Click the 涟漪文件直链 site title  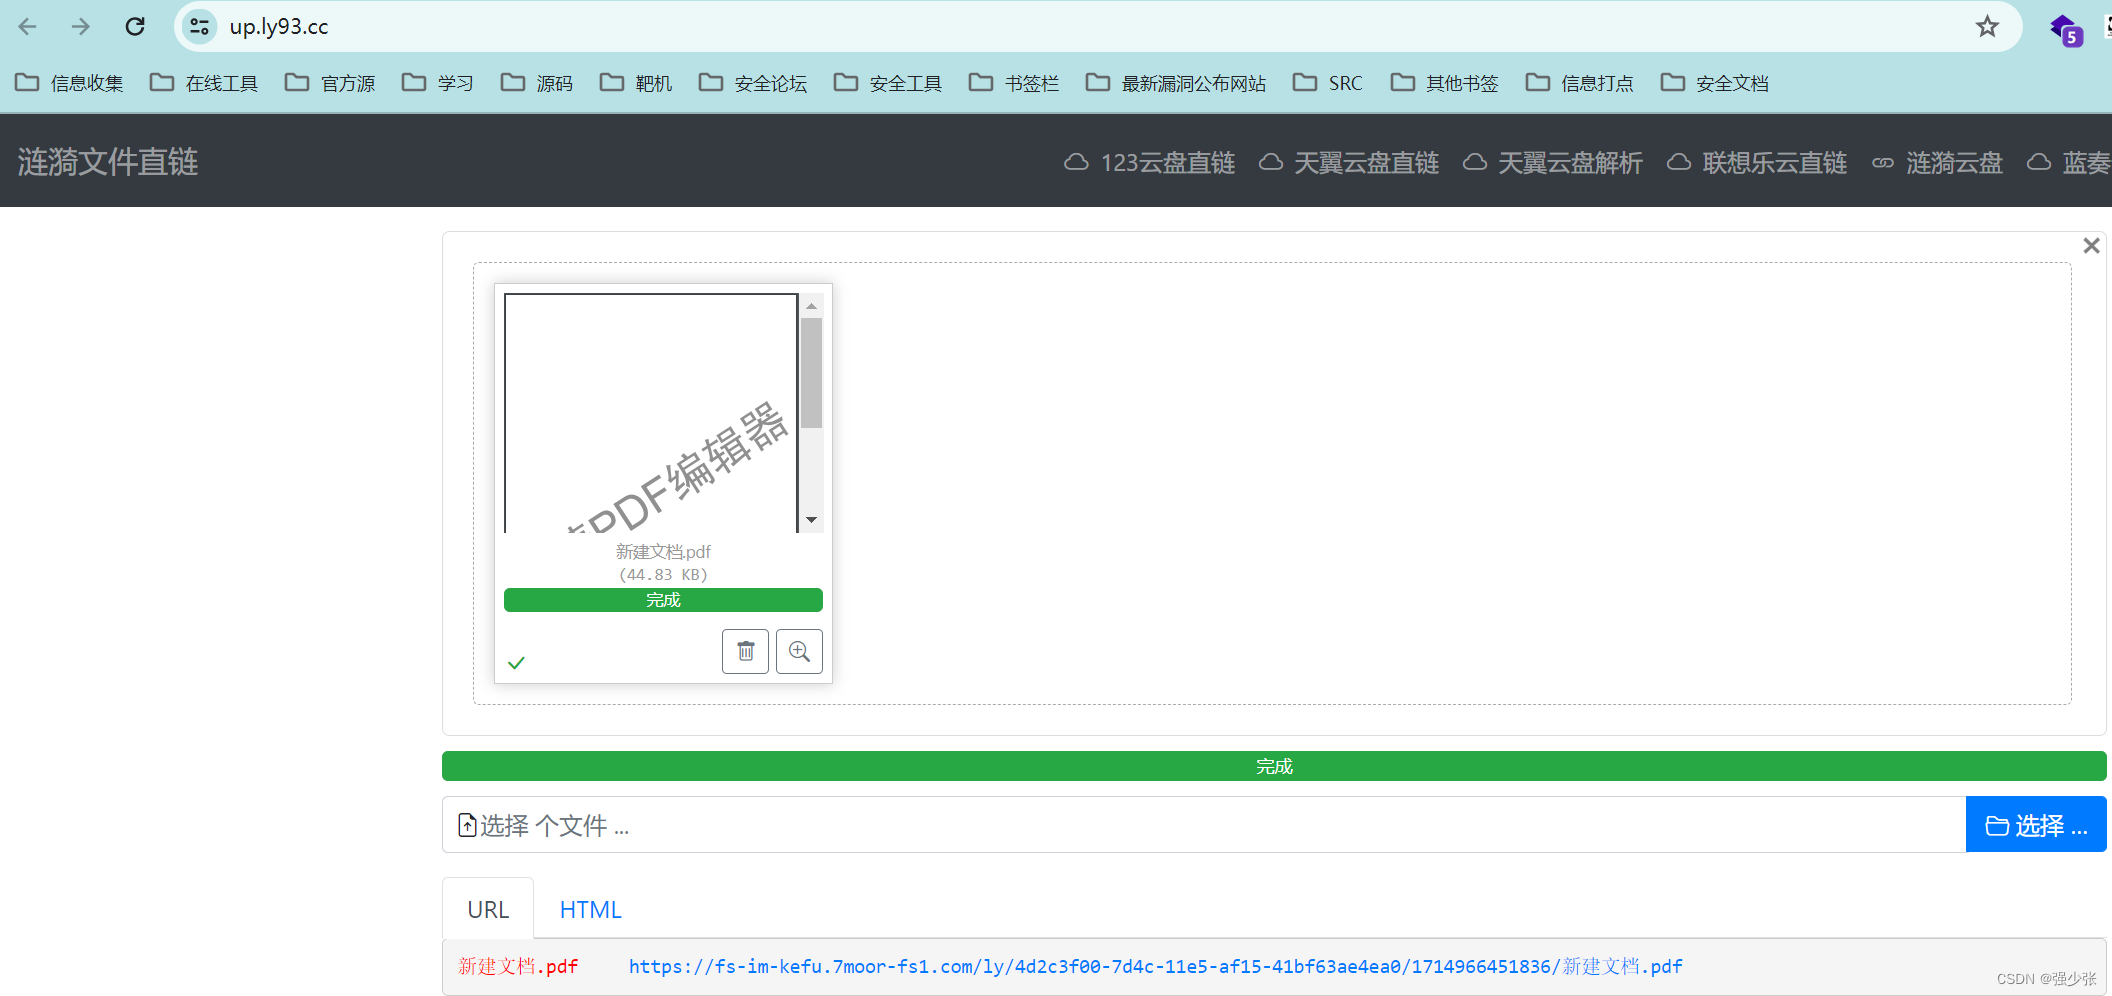[x=108, y=162]
